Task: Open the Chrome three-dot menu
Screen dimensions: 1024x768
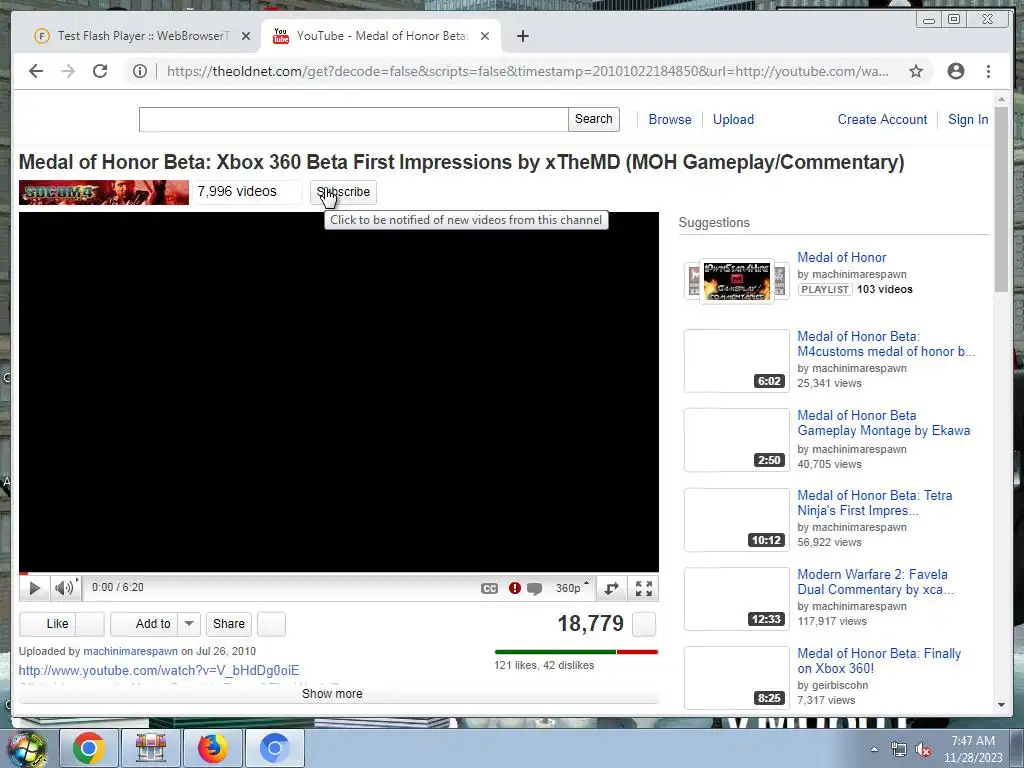Action: [988, 71]
